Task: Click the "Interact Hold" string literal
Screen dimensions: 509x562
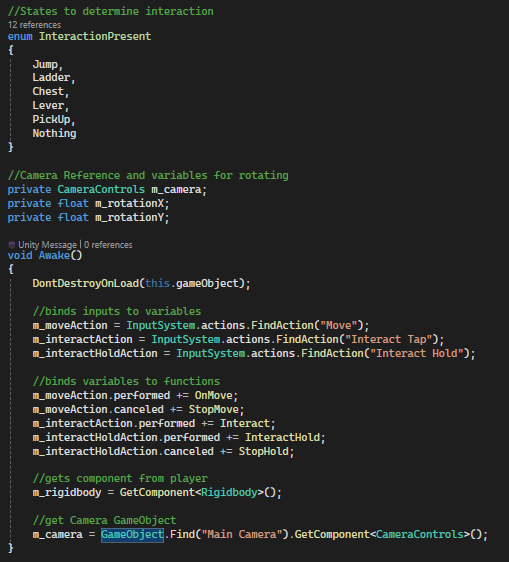Action: coord(417,353)
